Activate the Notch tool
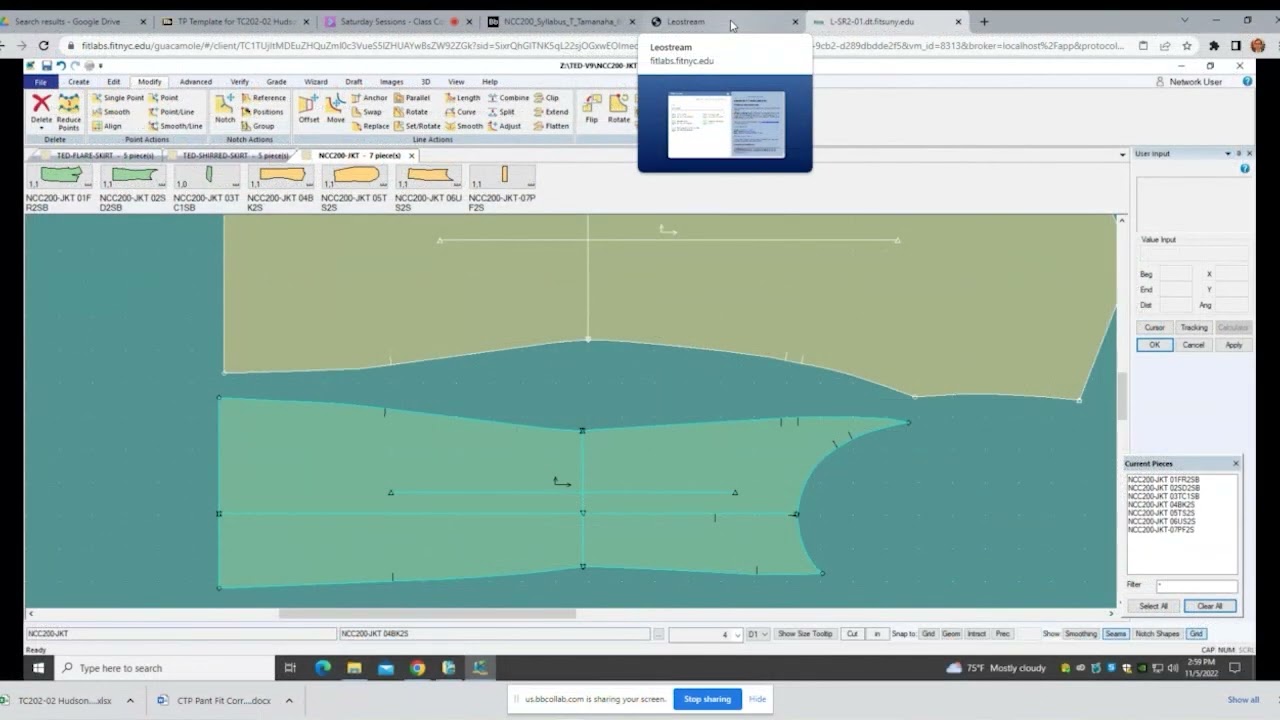 pos(225,108)
